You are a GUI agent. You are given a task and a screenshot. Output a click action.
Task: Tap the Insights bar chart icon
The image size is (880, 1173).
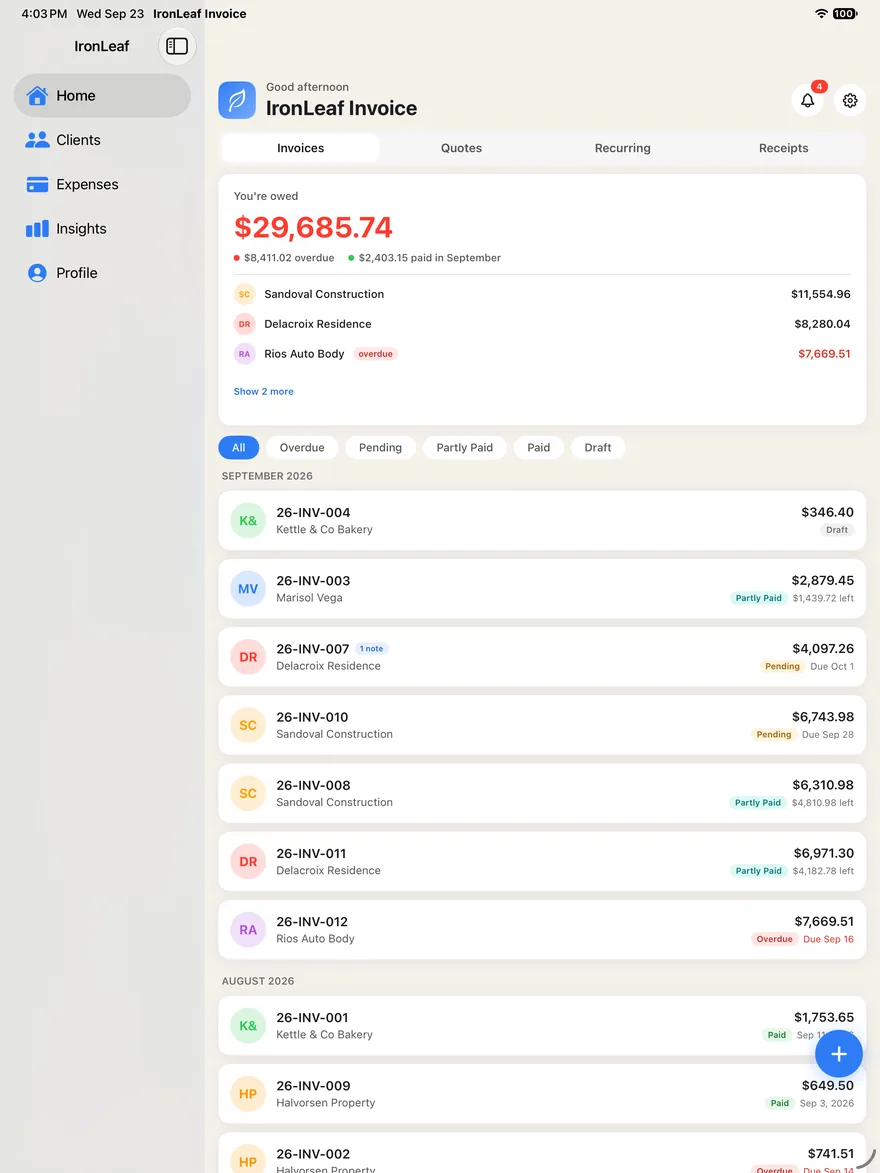coord(37,228)
